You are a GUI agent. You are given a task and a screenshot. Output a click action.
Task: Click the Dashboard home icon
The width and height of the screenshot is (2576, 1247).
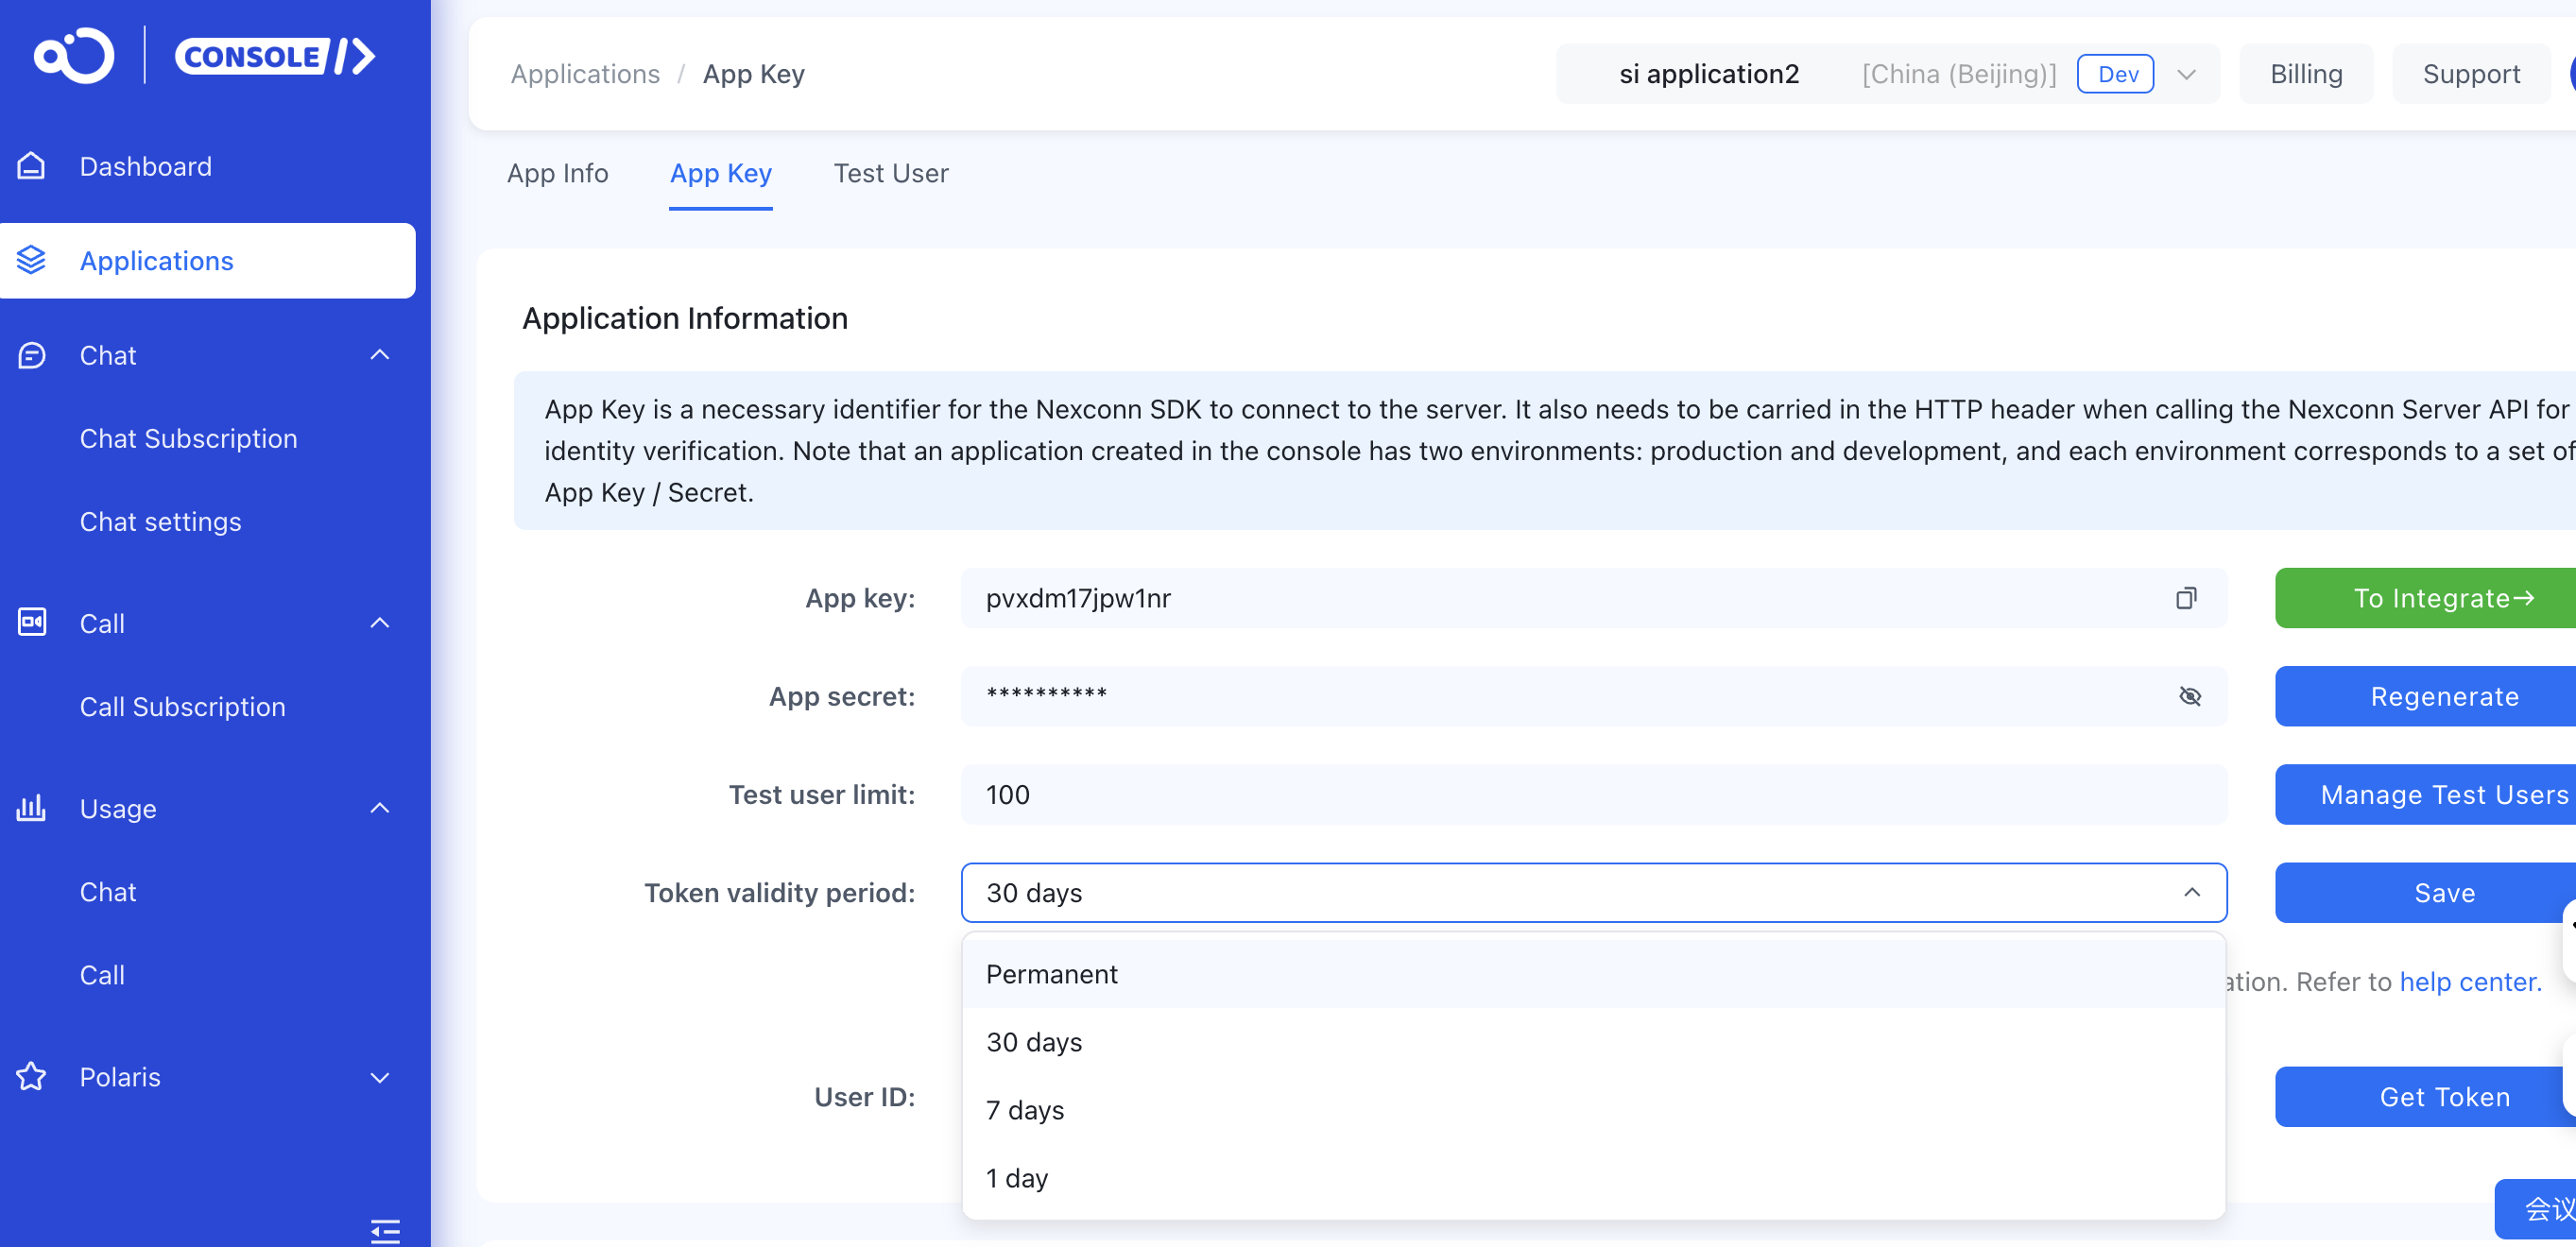click(x=31, y=166)
